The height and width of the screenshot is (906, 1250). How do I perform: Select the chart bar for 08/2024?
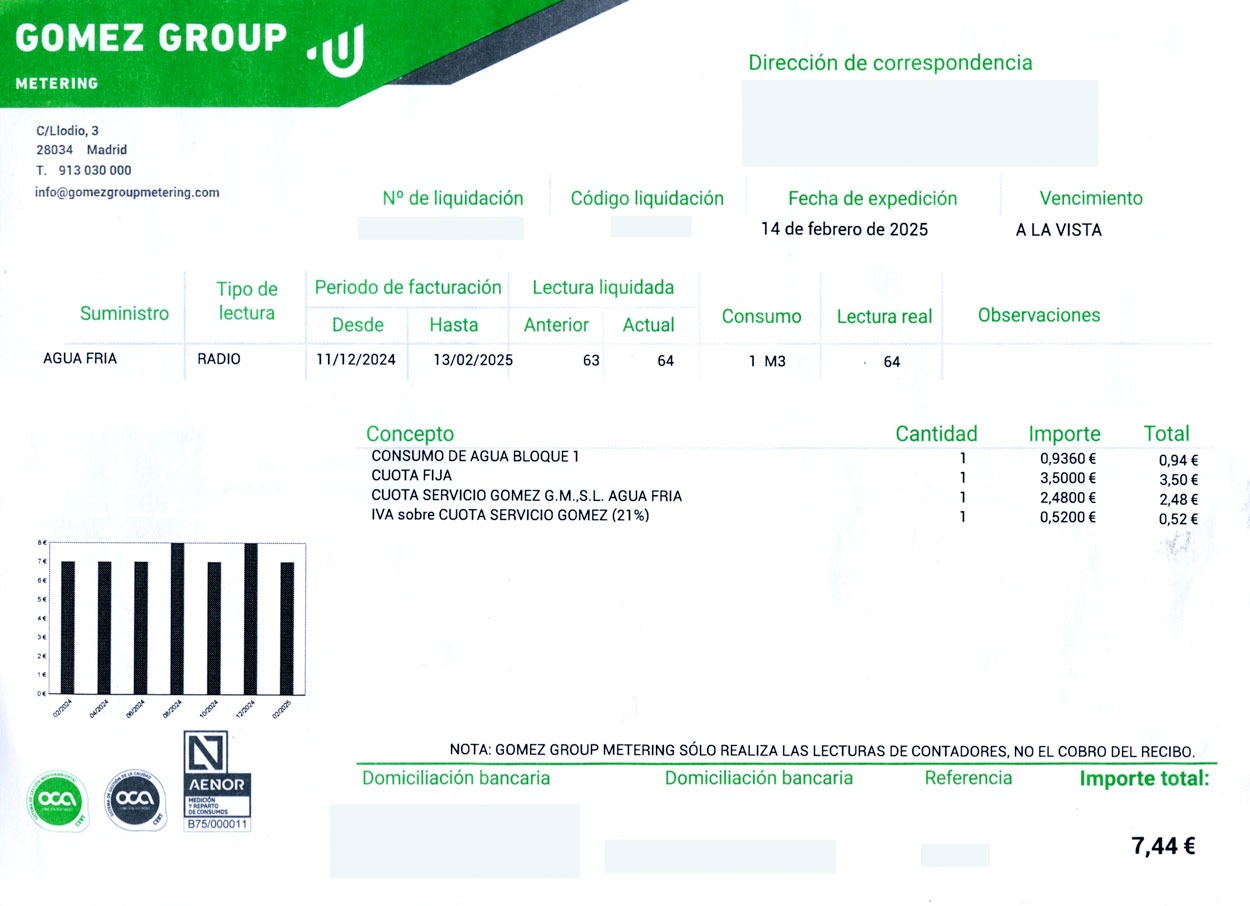[177, 618]
